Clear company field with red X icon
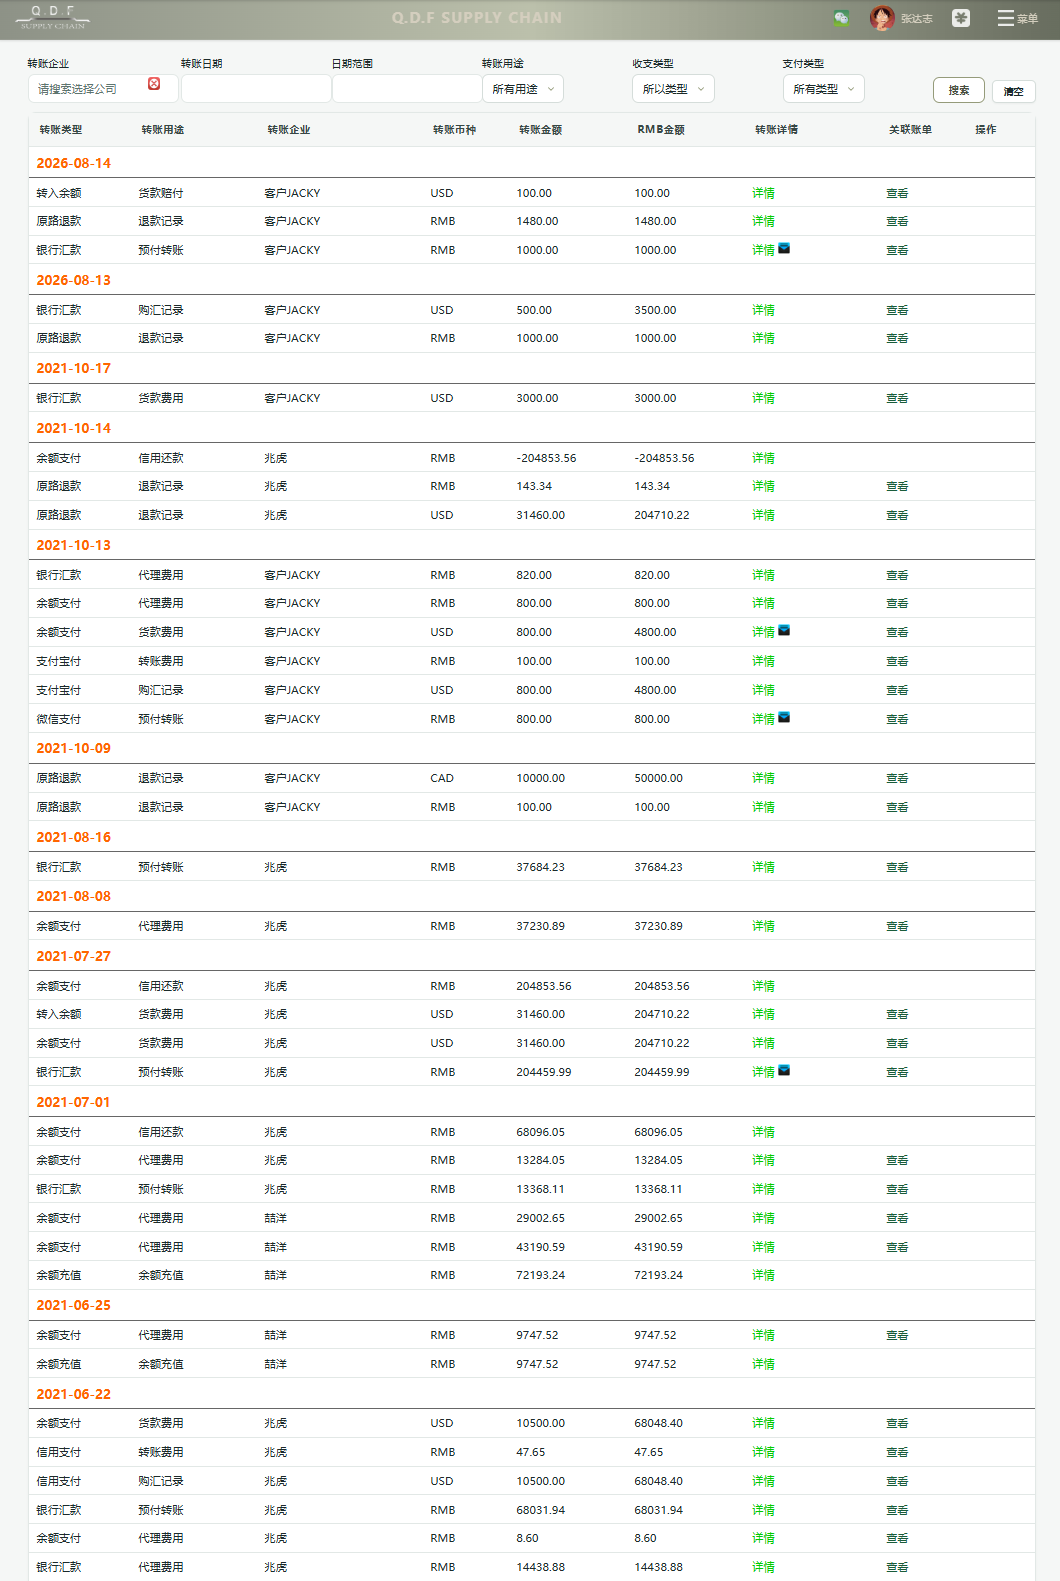The image size is (1060, 1581). click(x=154, y=84)
